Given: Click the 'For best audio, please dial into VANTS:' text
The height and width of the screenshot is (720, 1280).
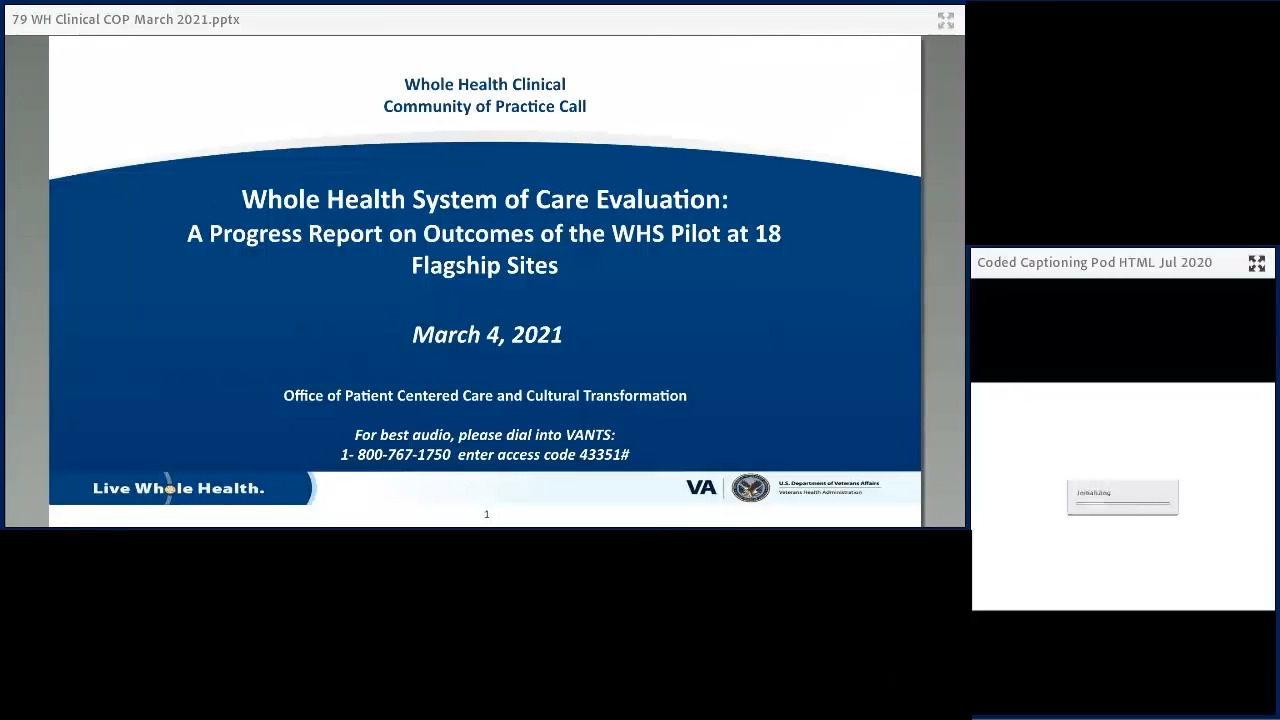Looking at the screenshot, I should (x=485, y=435).
